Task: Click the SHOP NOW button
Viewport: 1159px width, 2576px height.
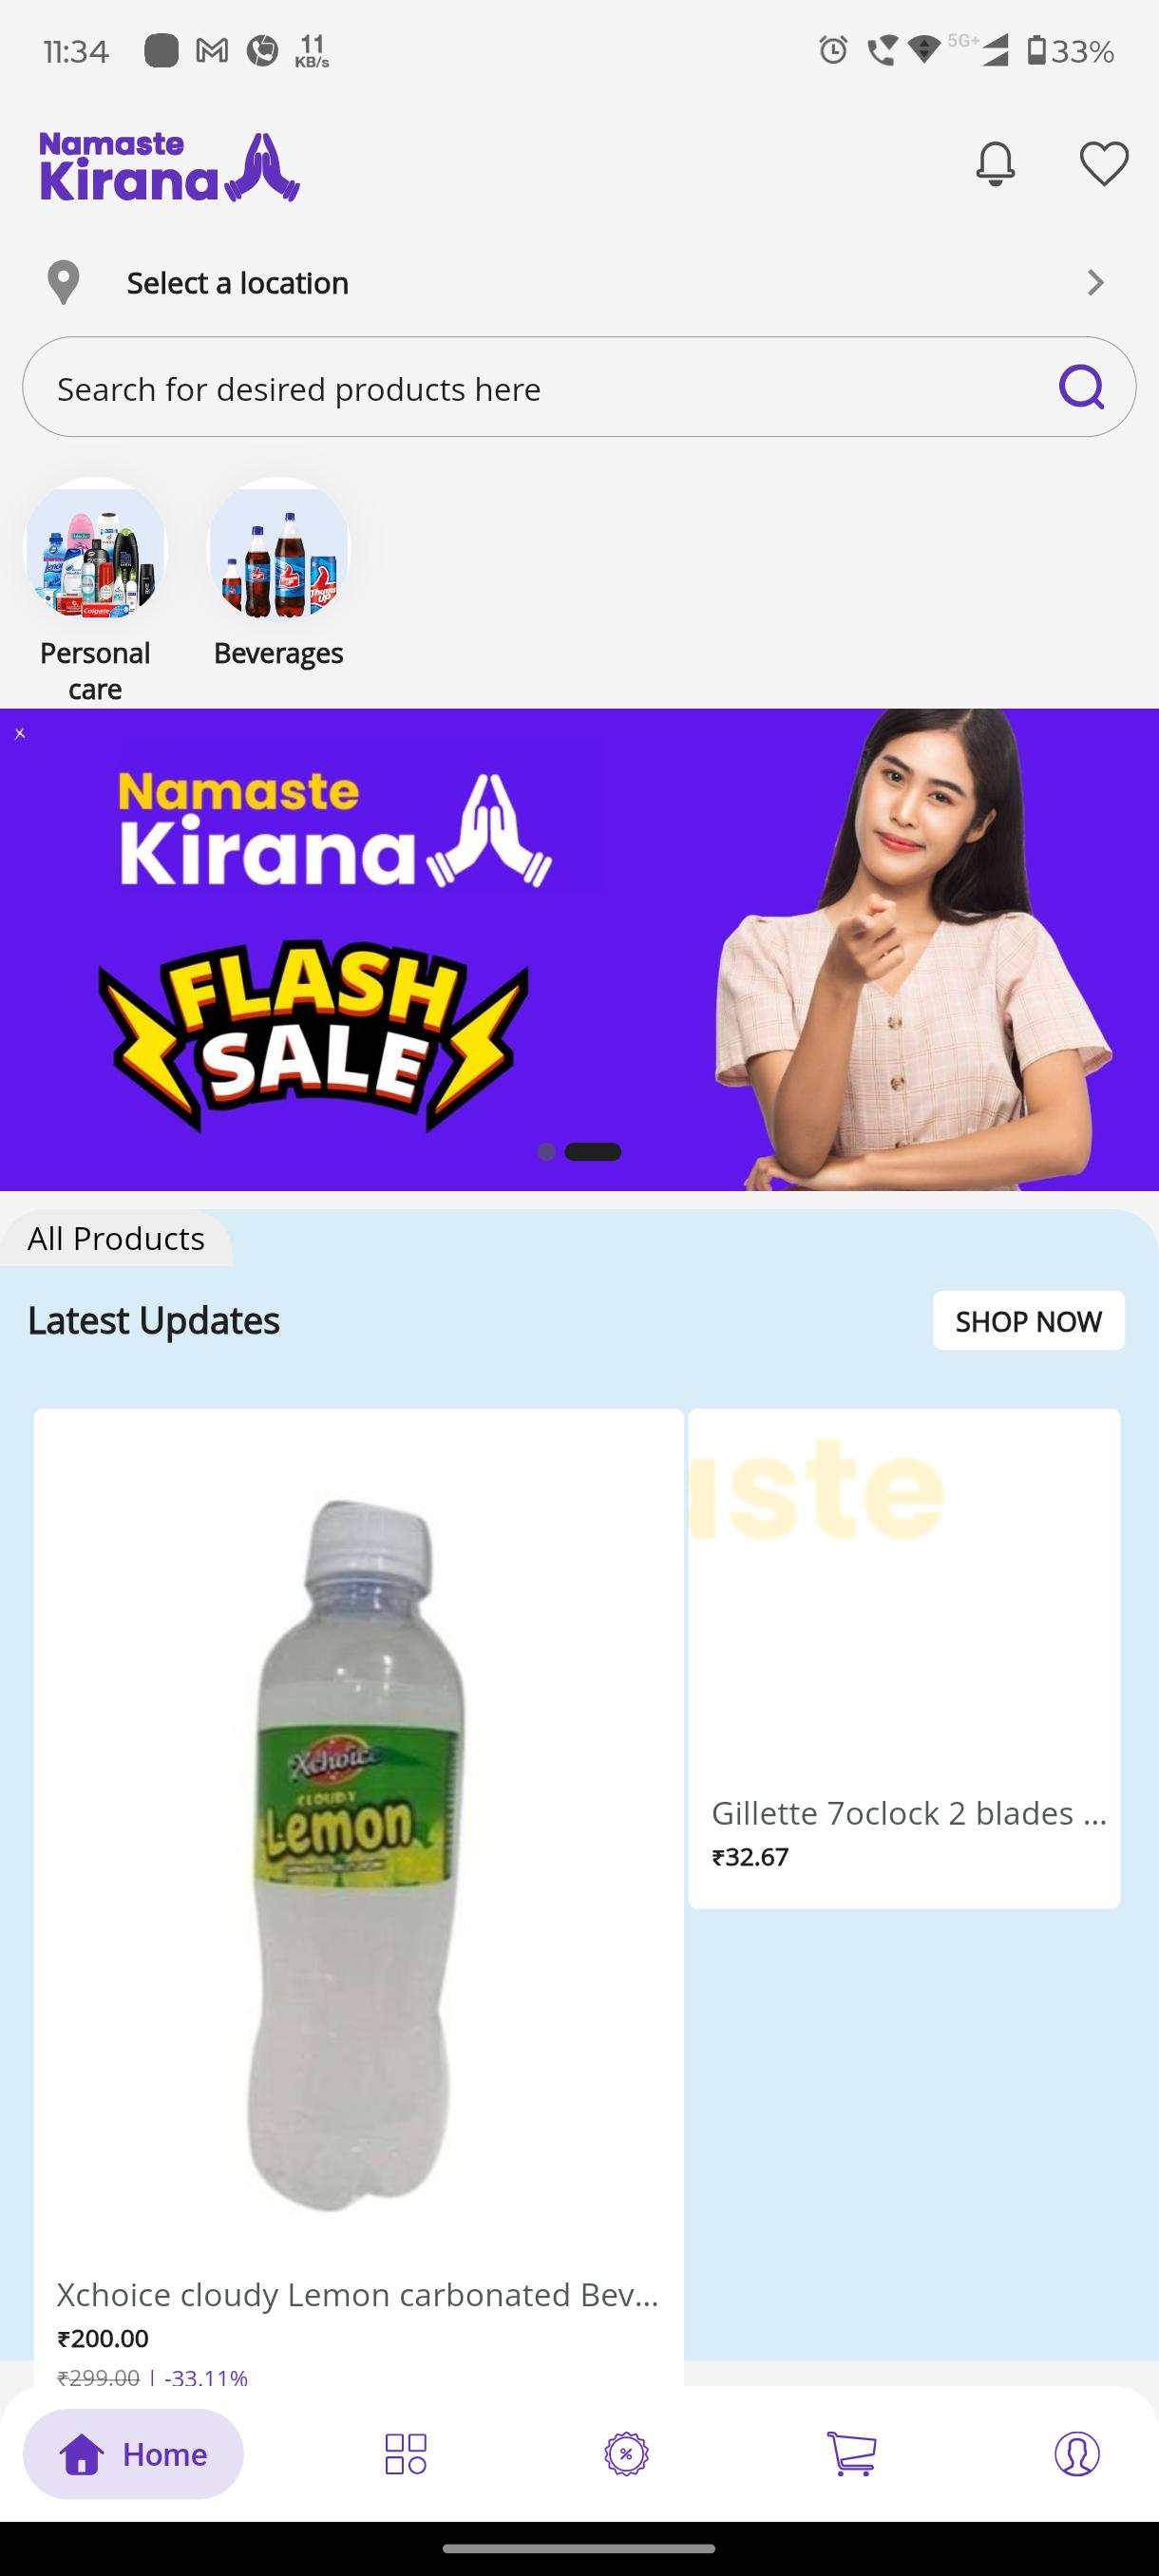Action: [1028, 1321]
